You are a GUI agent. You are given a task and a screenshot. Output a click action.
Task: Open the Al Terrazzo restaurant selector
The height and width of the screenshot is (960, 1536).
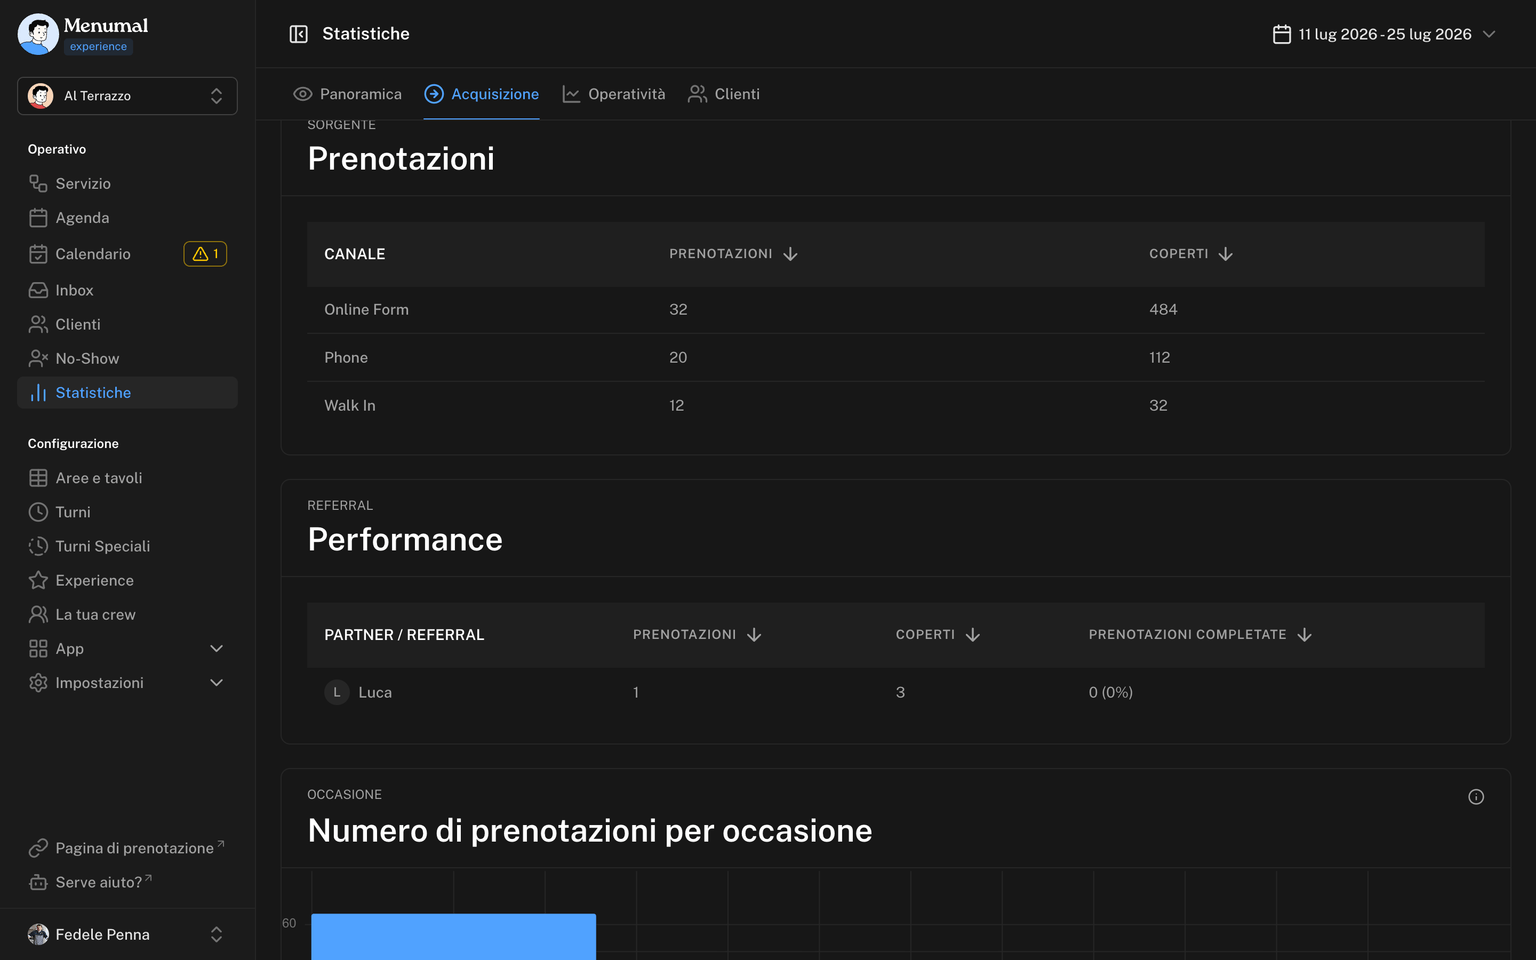(x=127, y=96)
